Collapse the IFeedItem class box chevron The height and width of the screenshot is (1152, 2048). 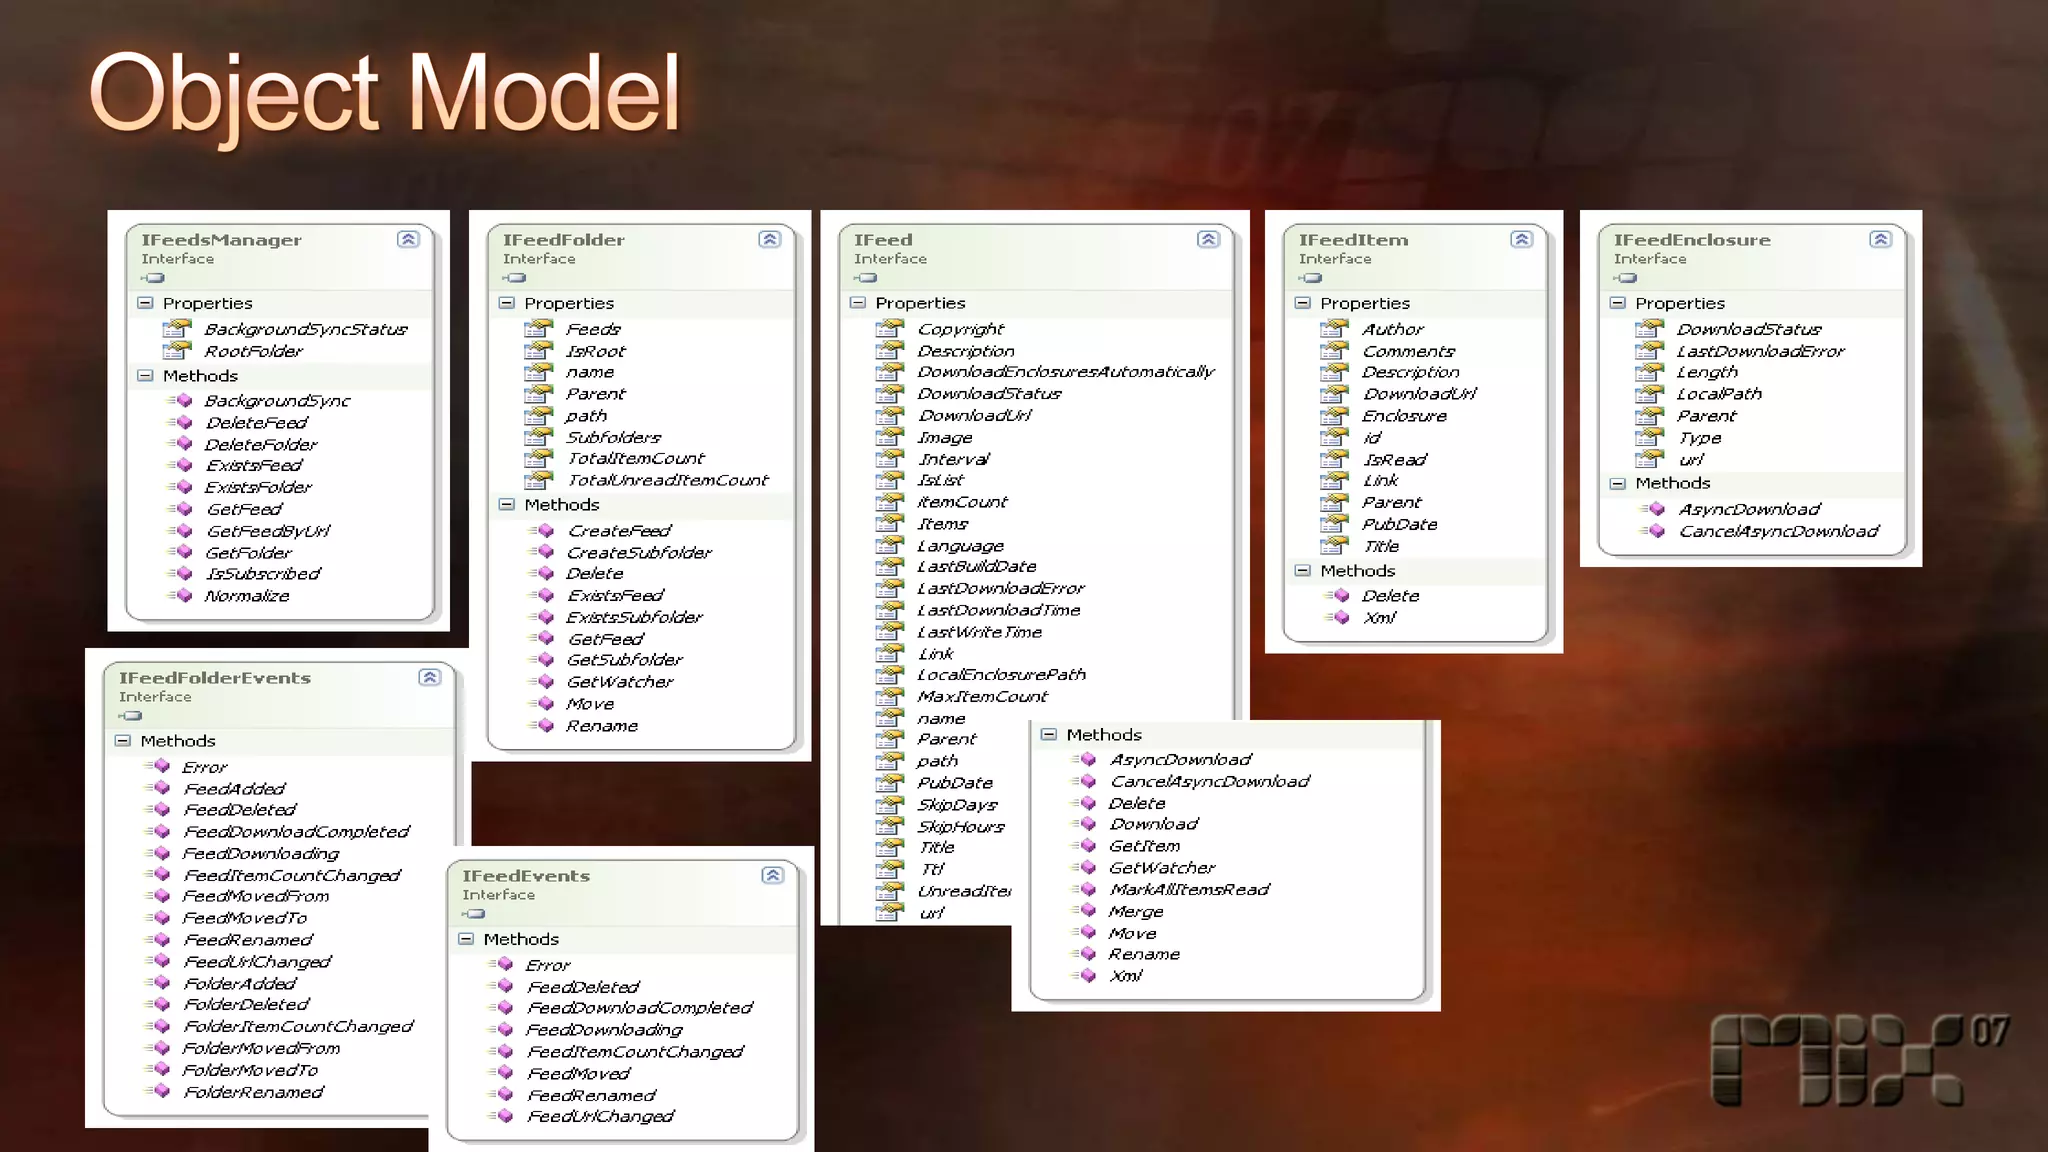click(1521, 239)
